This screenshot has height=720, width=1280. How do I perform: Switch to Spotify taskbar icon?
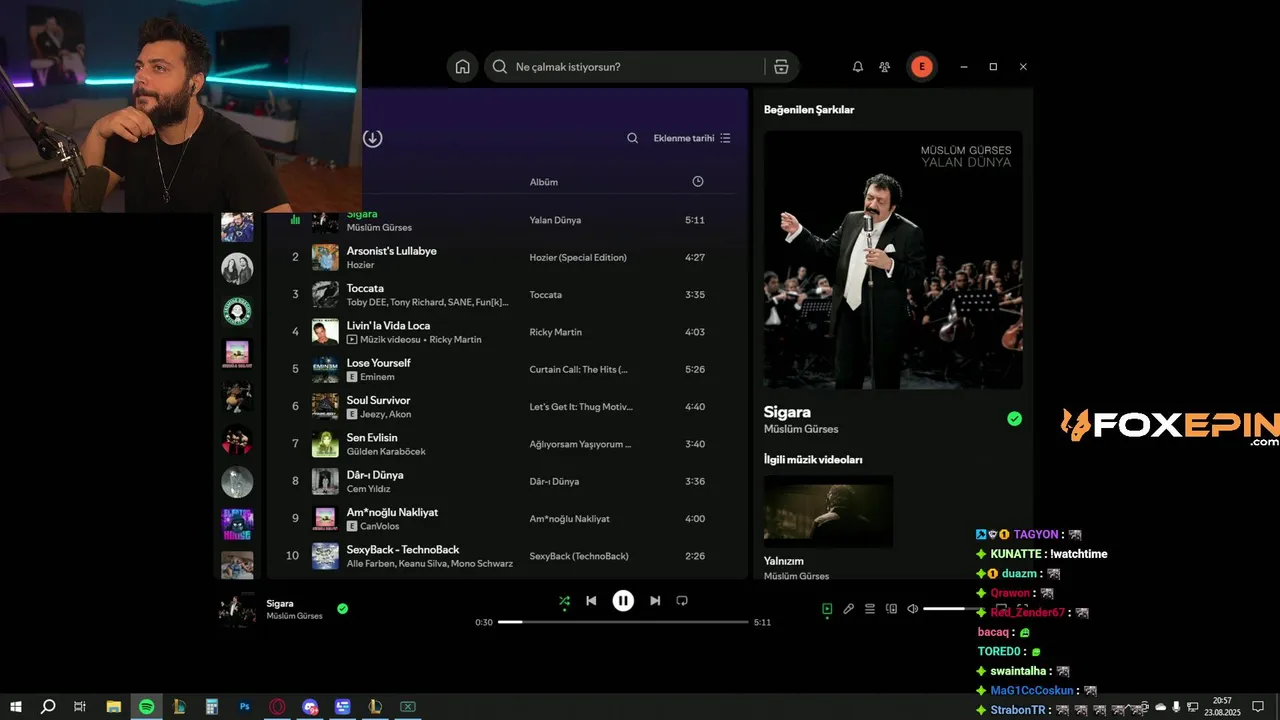pos(146,707)
